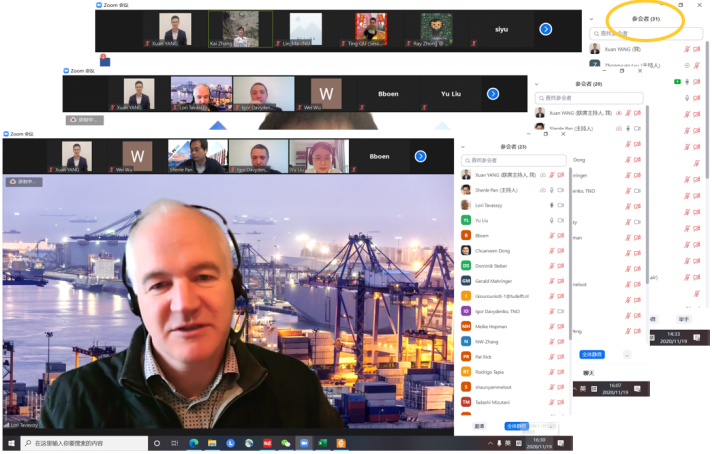
Task: Click camera-off icon for Dominik Steber
Action: [561, 266]
